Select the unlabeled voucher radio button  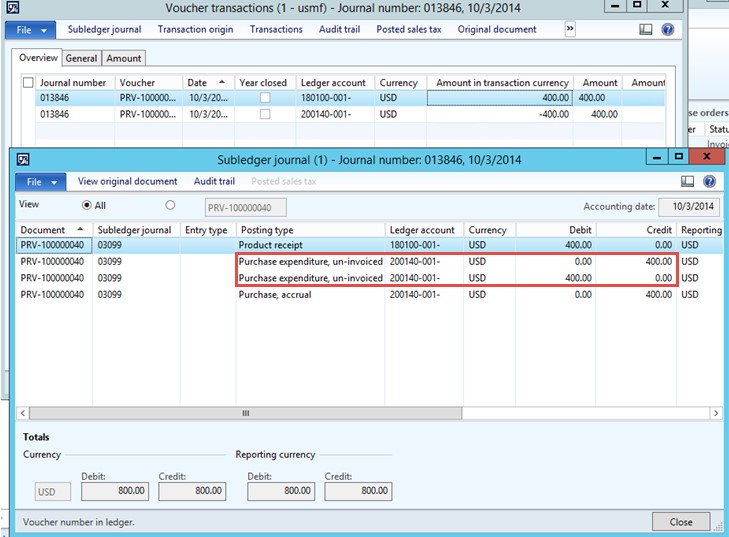[170, 205]
